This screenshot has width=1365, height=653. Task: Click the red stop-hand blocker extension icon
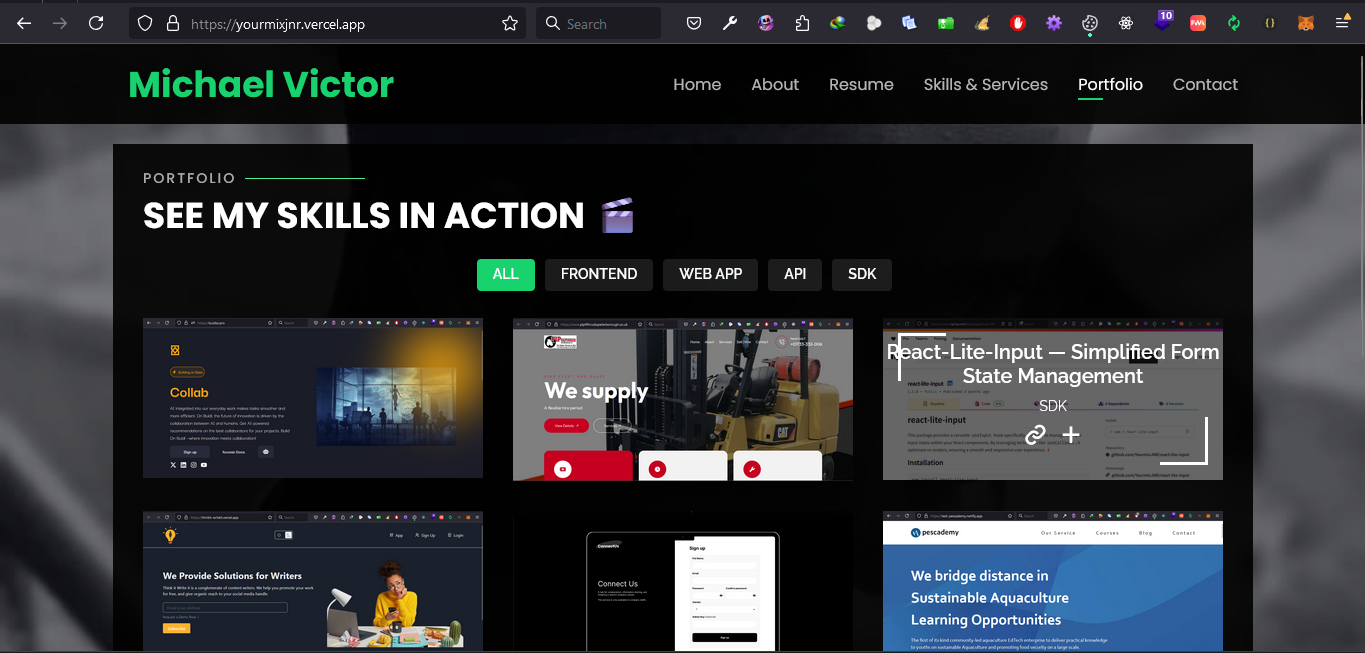[x=1018, y=23]
